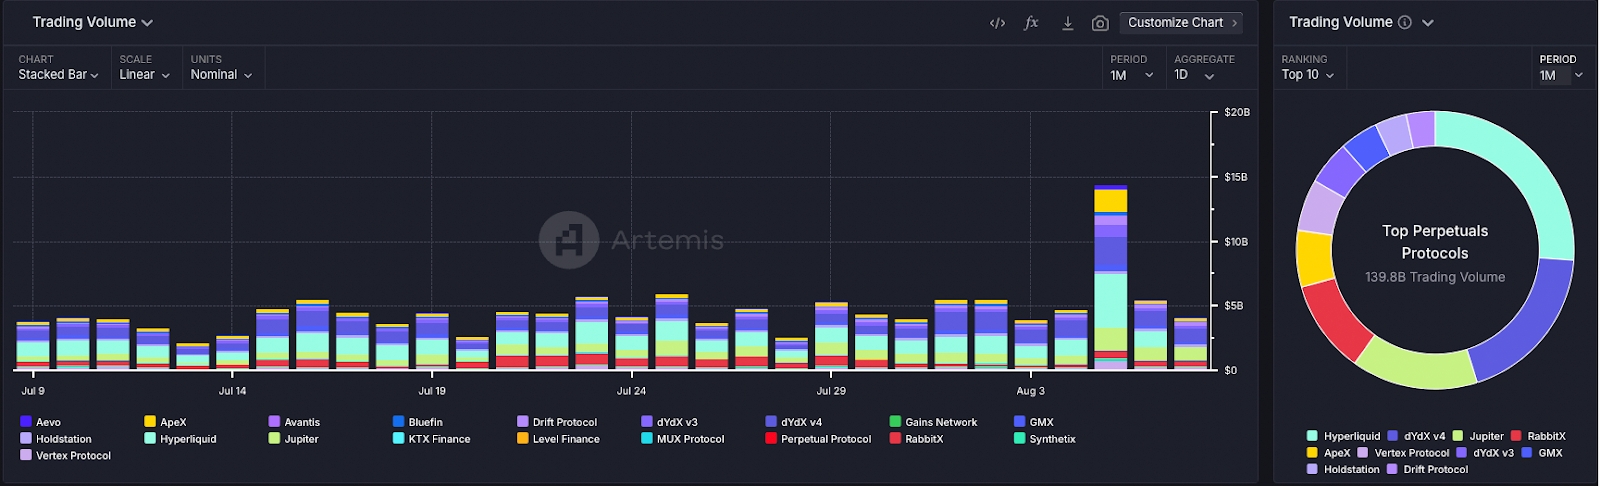
Task: Click the Top Perpetuals Protocols donut title
Action: (1435, 242)
